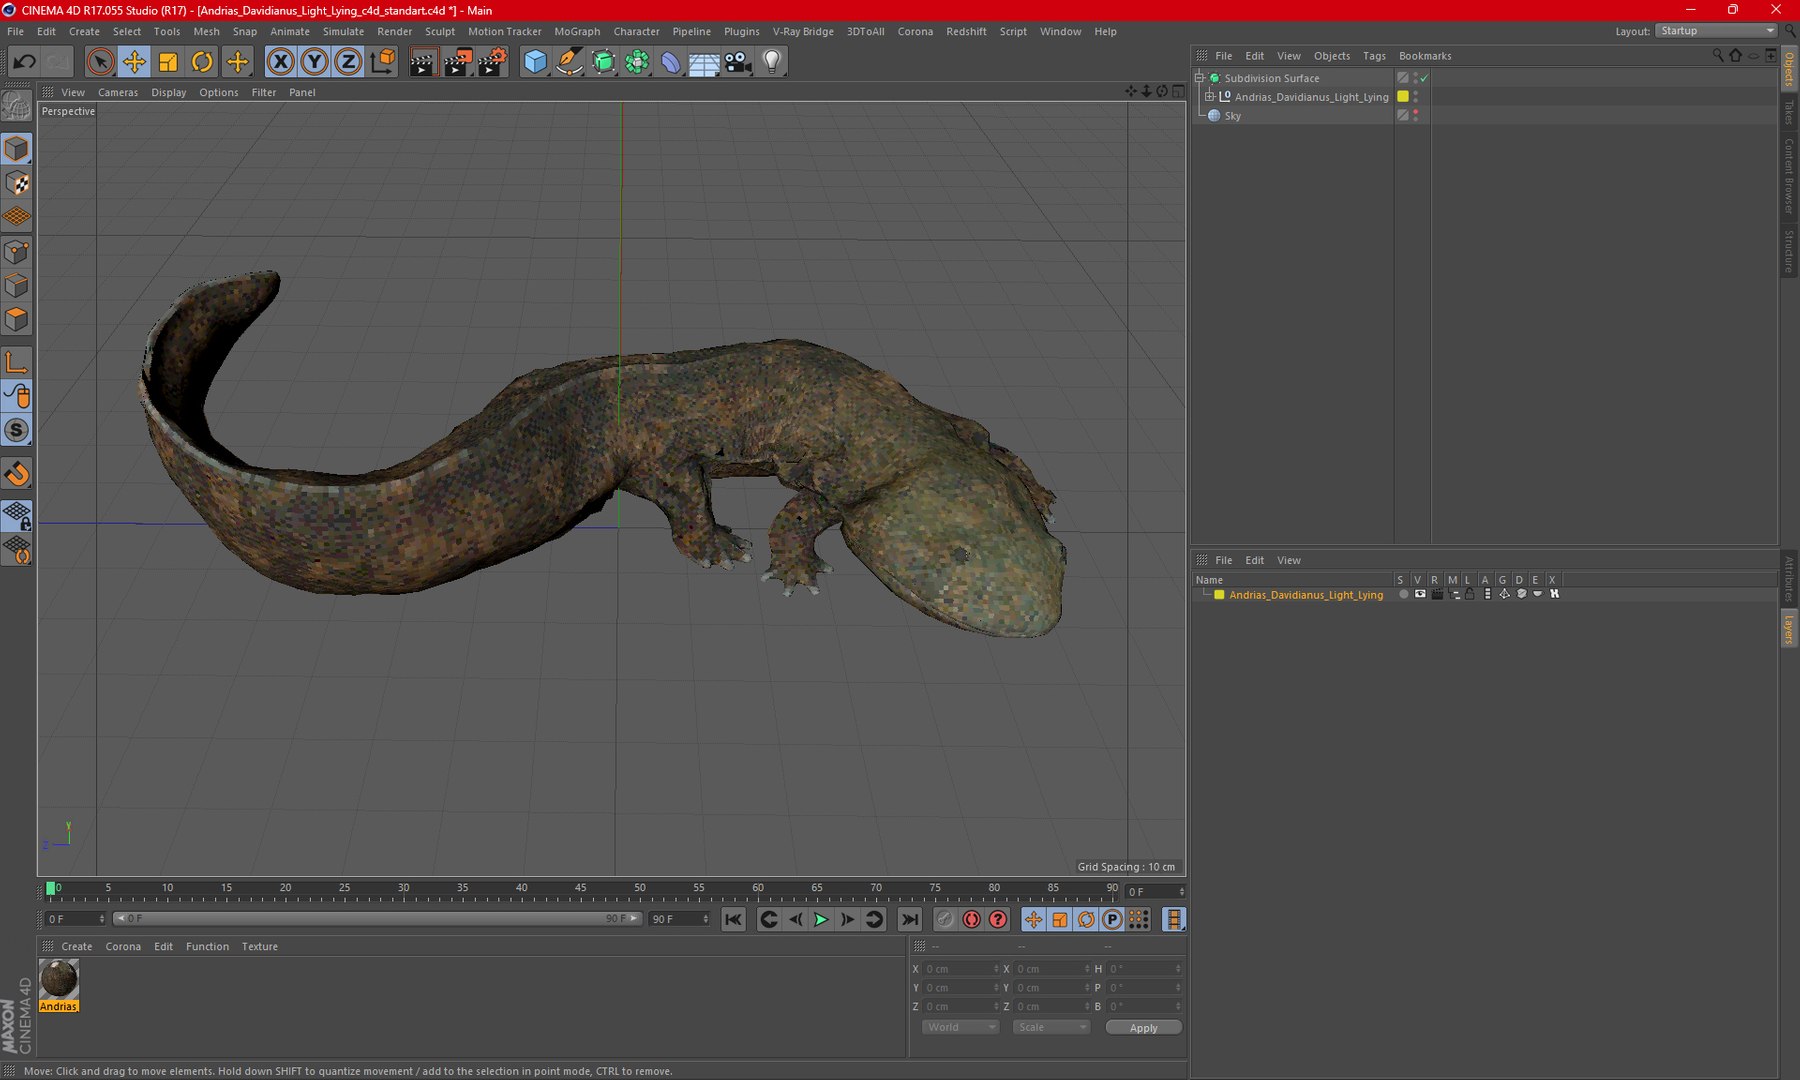
Task: Toggle Locked Workplane icon
Action: 17,516
